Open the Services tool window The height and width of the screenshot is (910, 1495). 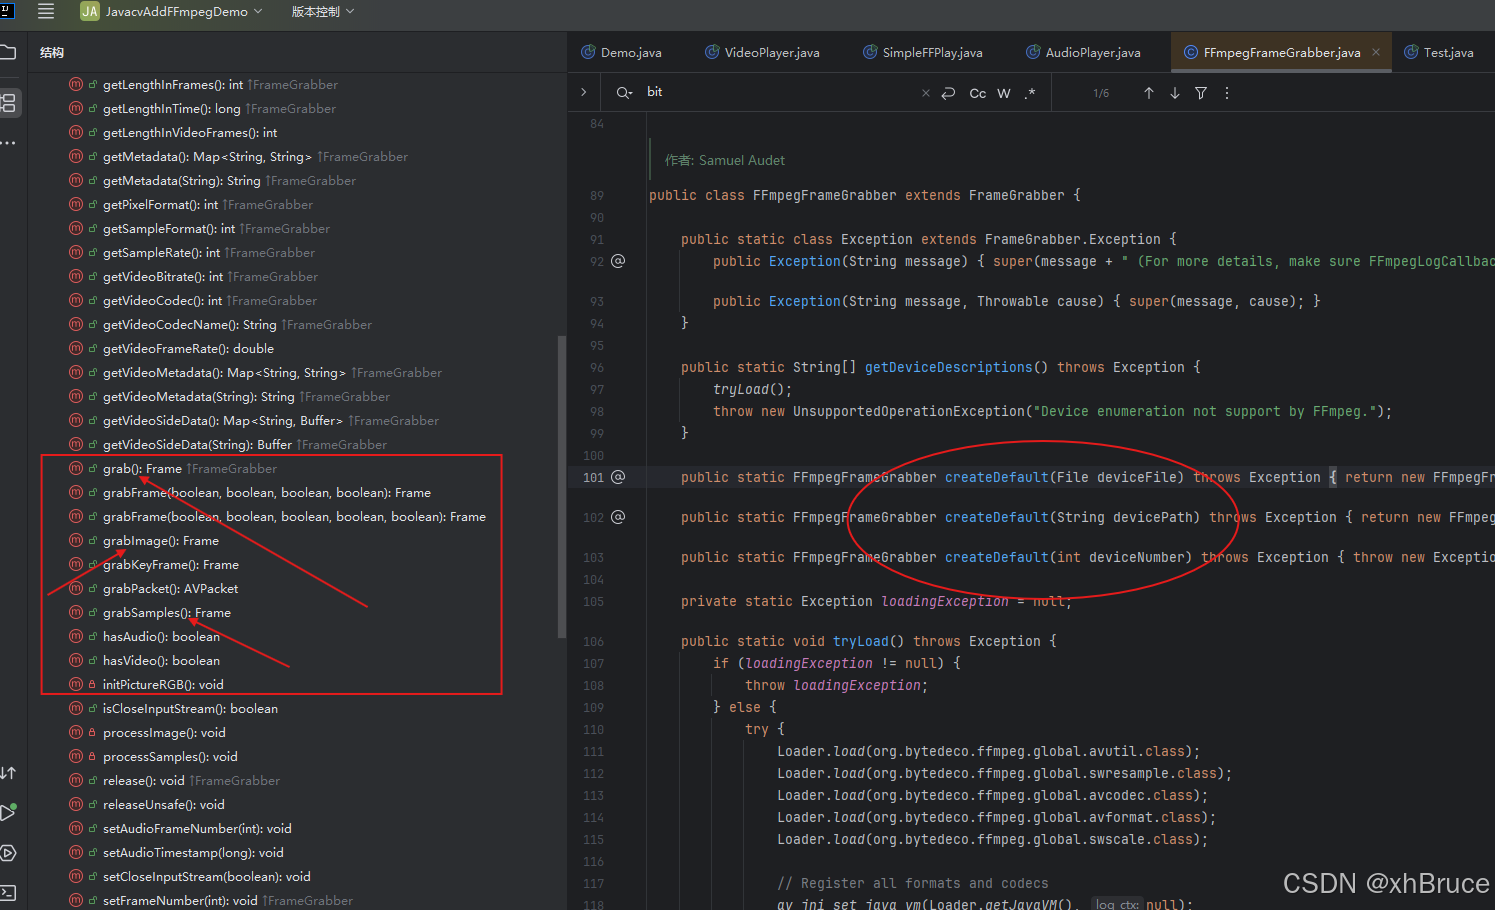[x=8, y=853]
